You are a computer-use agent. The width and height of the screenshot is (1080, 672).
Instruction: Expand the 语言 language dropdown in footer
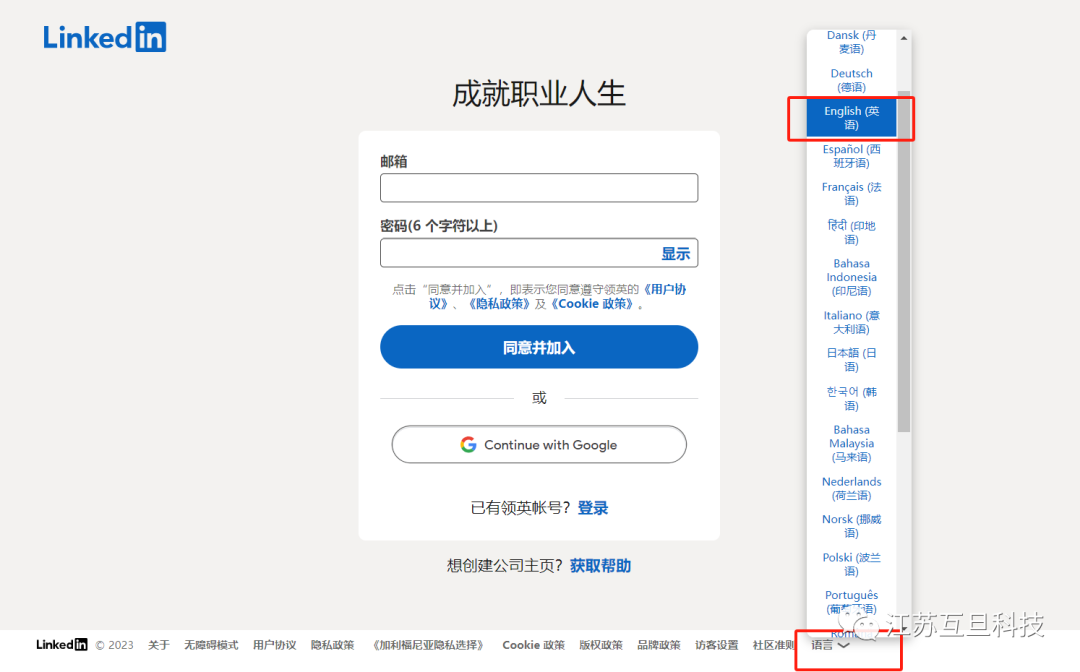click(x=830, y=645)
